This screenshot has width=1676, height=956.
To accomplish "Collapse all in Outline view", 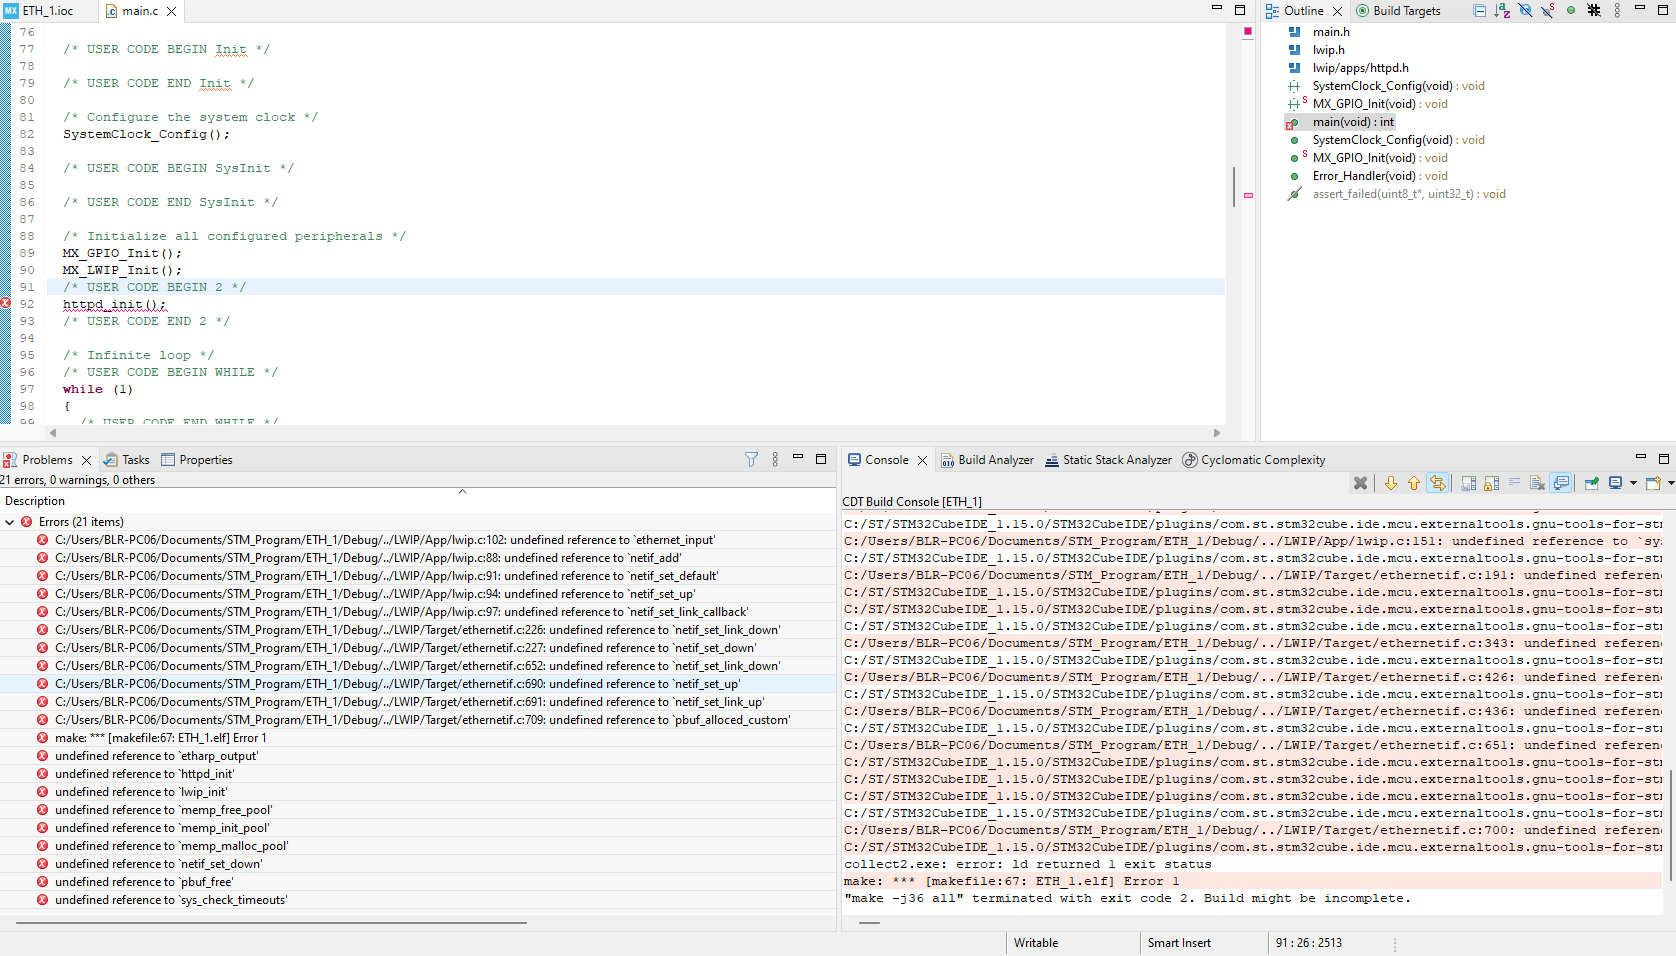I will click(1480, 11).
